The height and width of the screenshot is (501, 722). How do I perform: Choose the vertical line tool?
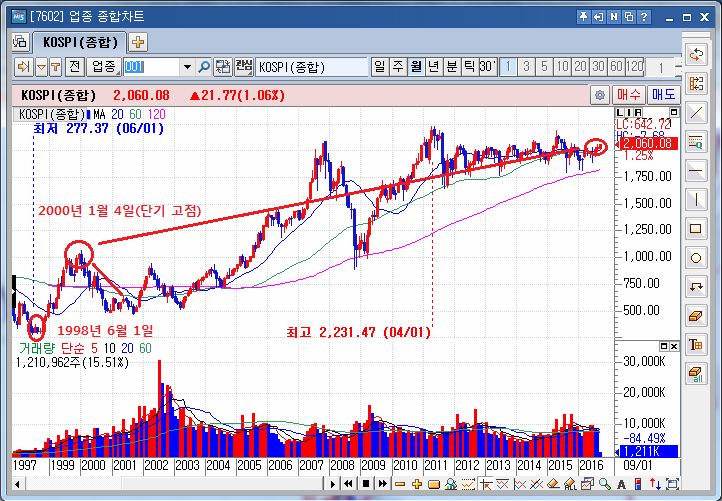(x=697, y=199)
